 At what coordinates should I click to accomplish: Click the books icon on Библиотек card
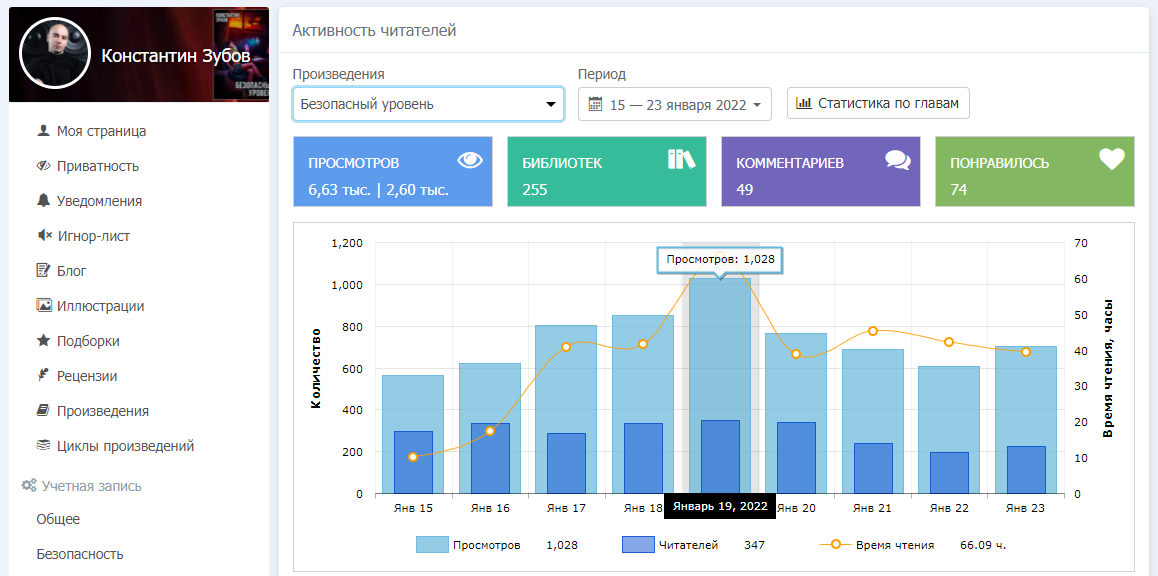point(681,160)
